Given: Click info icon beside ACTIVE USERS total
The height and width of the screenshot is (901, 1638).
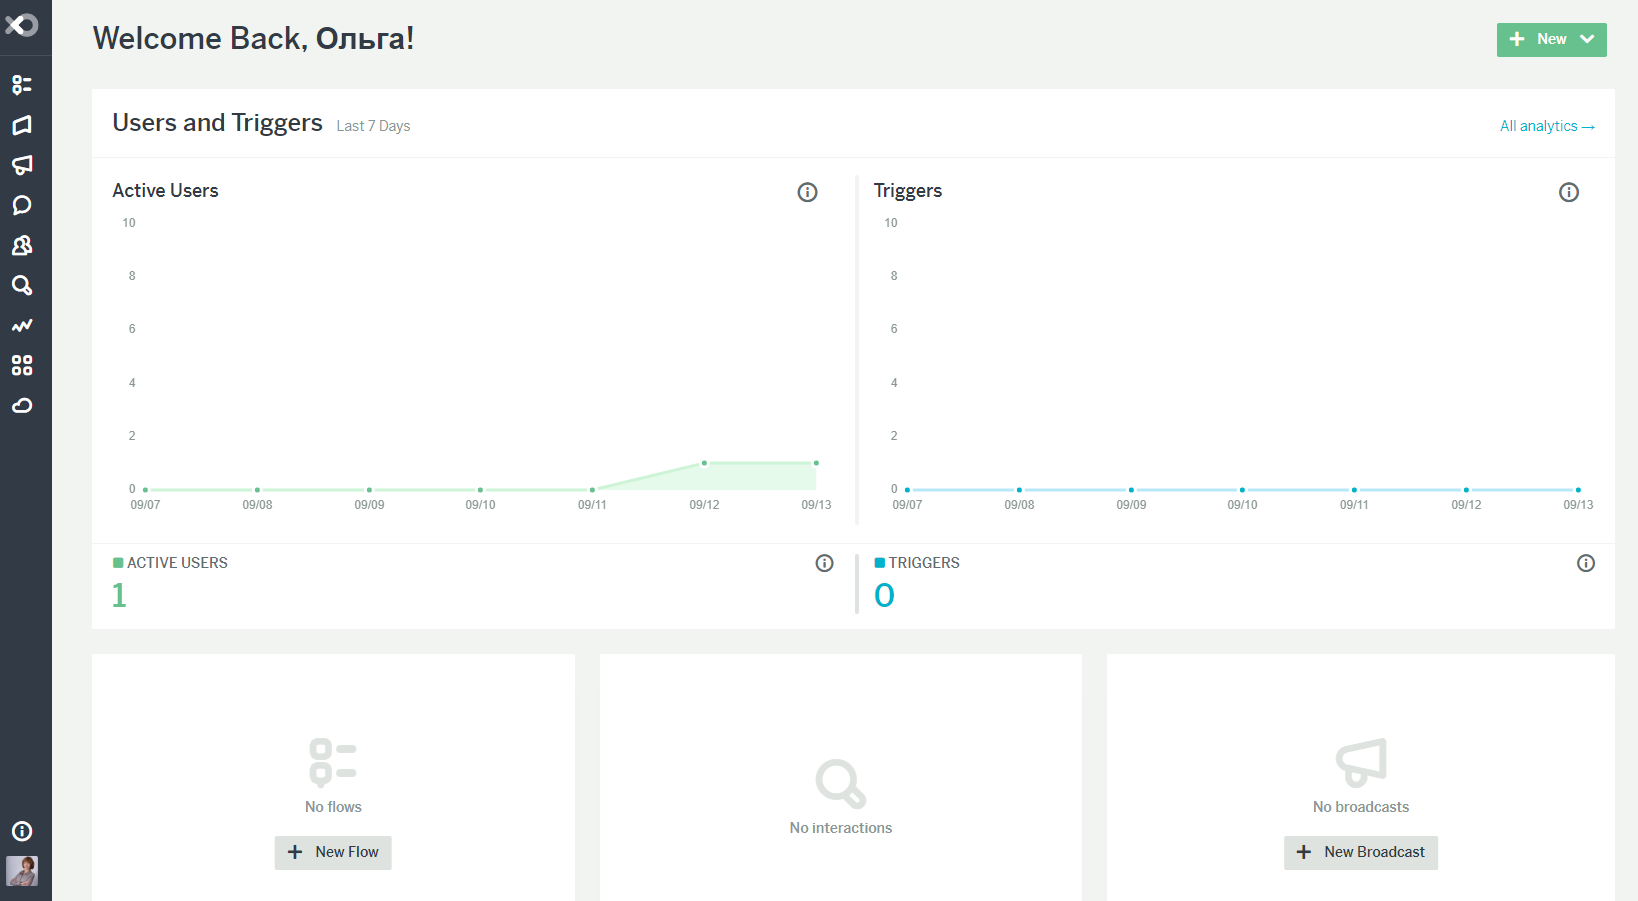Looking at the screenshot, I should tap(824, 563).
